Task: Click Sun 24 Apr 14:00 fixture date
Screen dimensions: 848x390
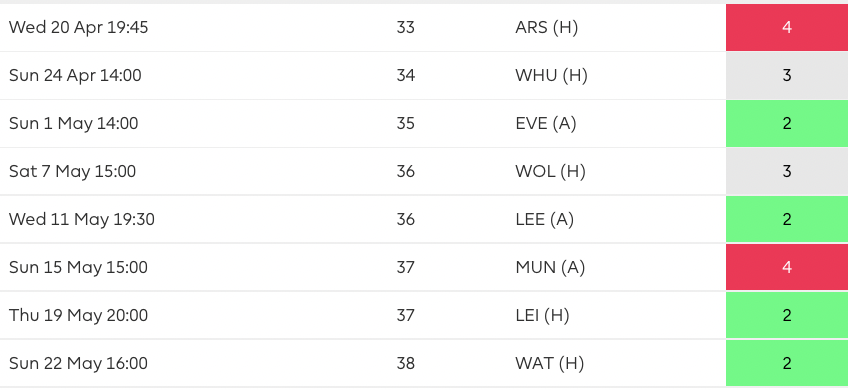Action: point(75,75)
